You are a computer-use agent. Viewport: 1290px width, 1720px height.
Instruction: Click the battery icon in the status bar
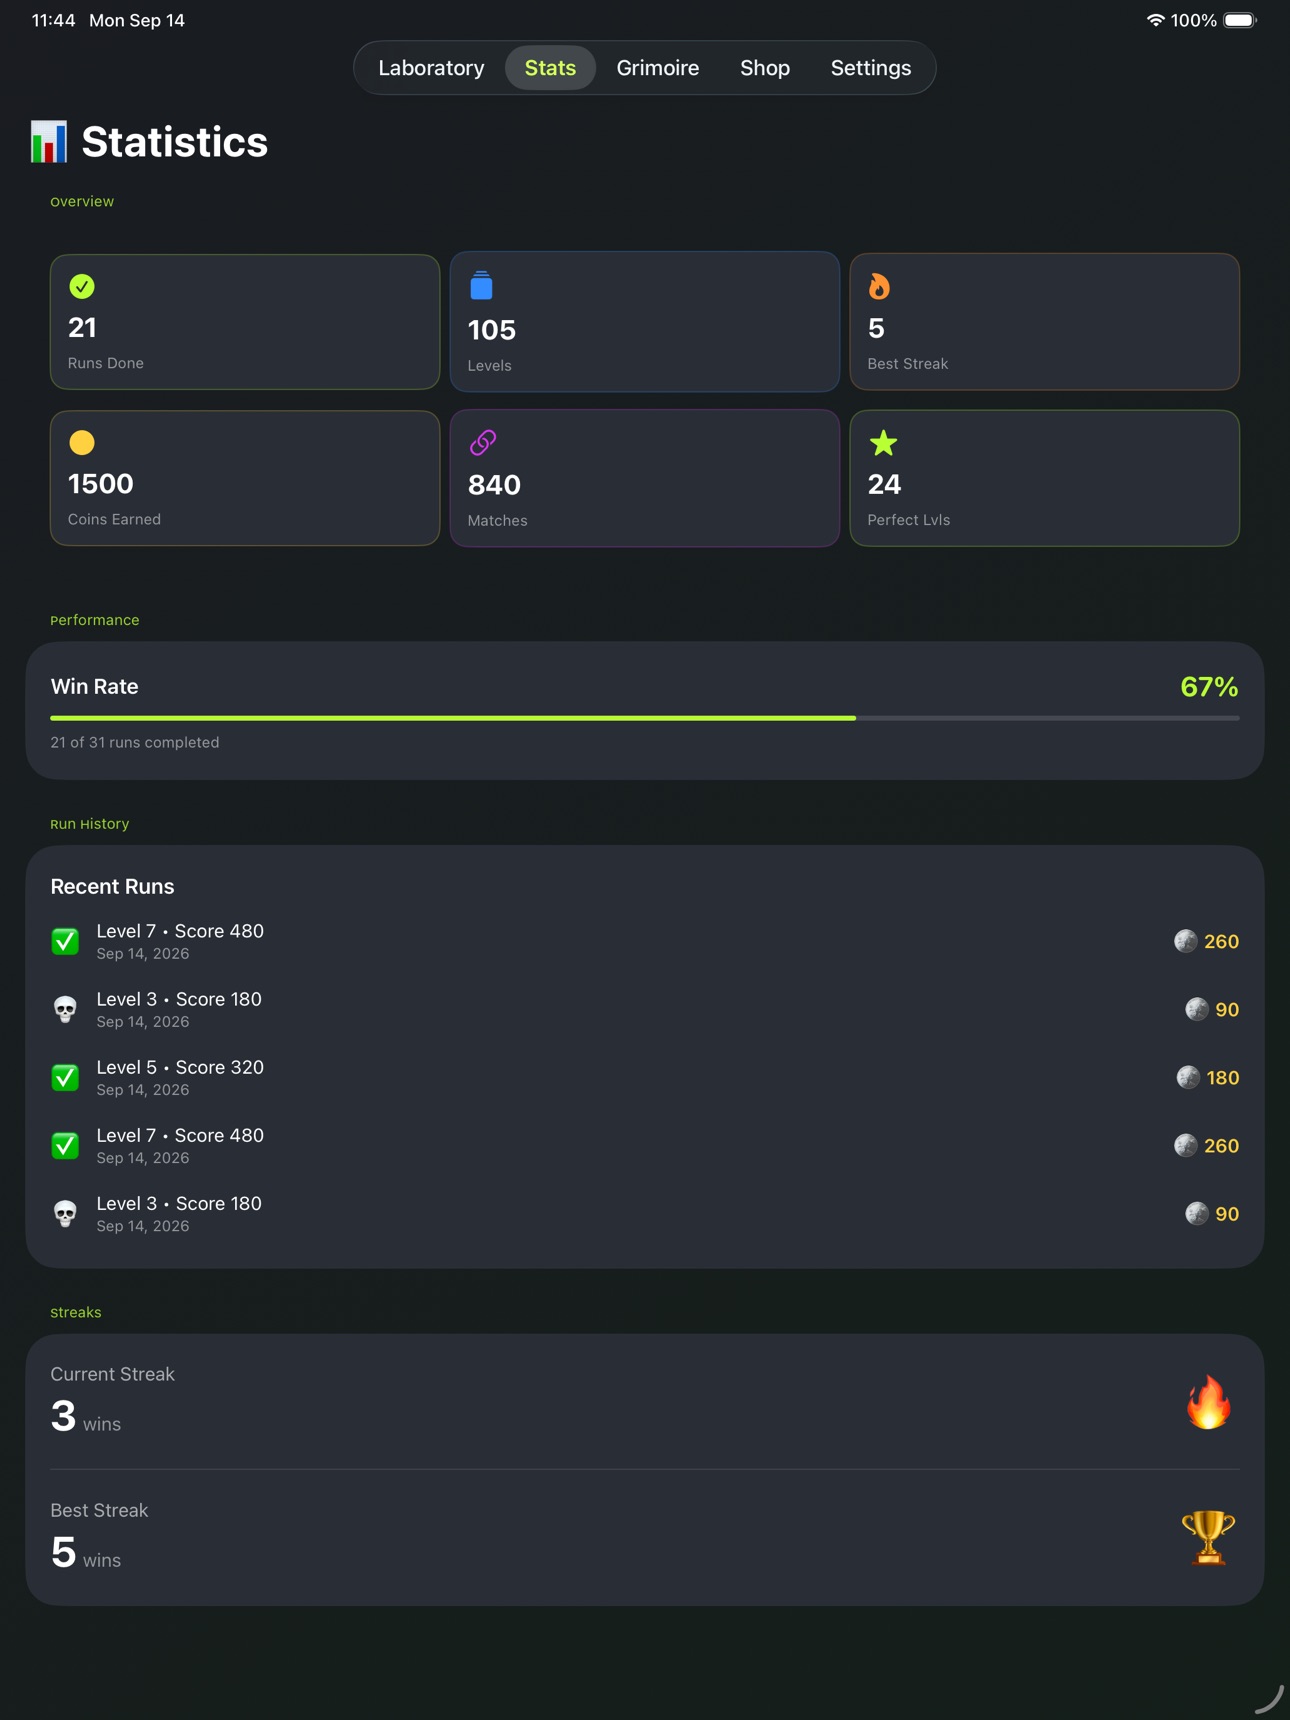click(1240, 20)
